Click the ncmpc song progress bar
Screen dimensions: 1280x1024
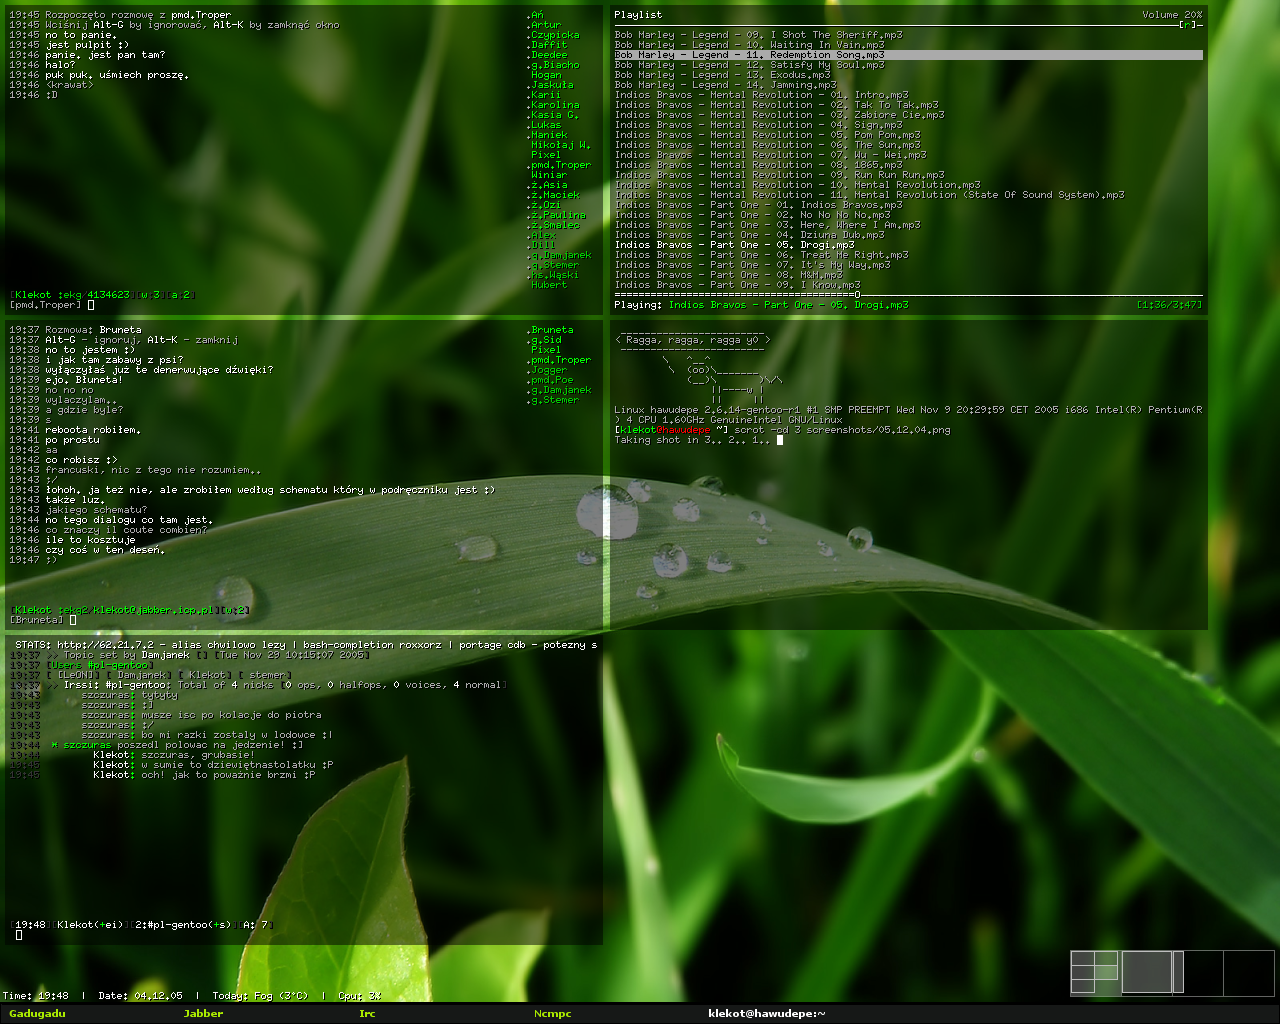point(908,295)
